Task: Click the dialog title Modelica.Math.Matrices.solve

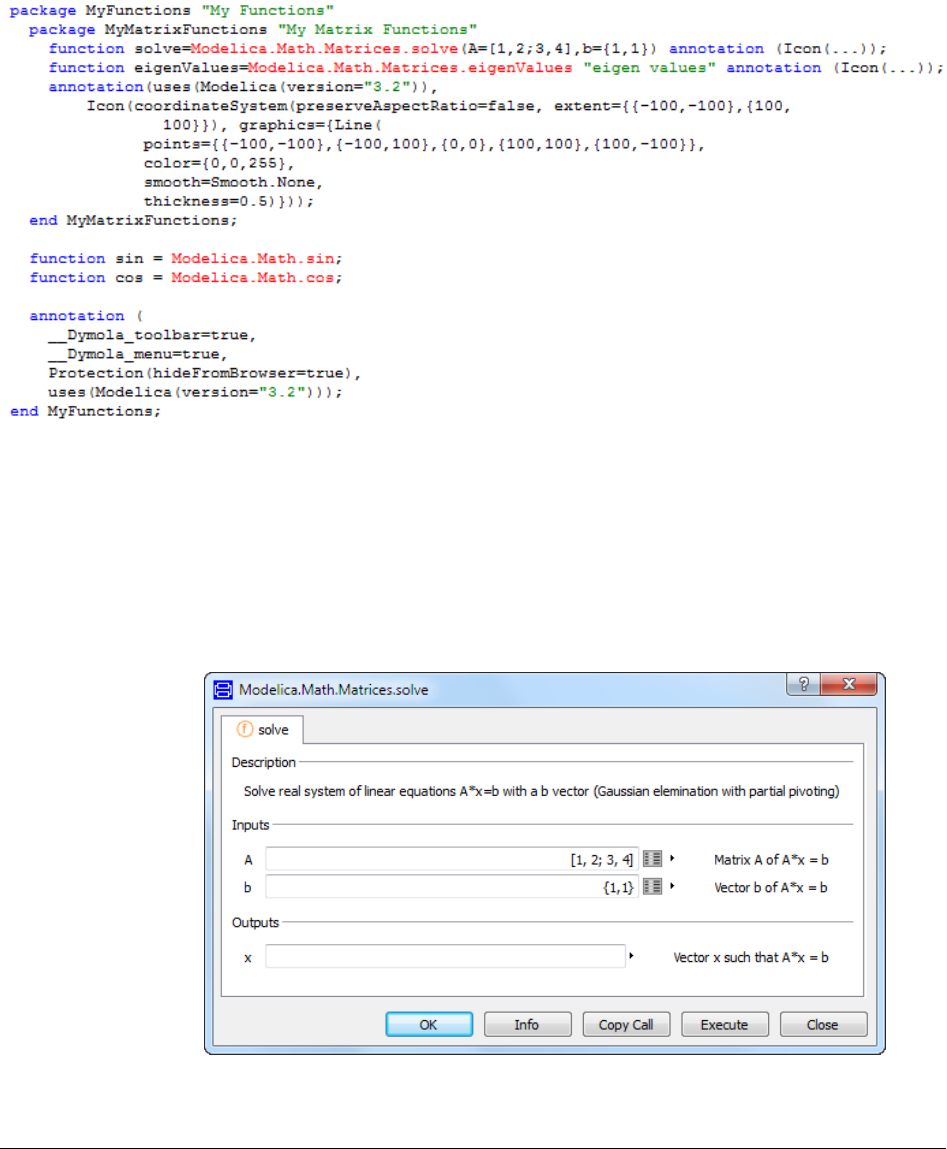Action: tap(334, 690)
